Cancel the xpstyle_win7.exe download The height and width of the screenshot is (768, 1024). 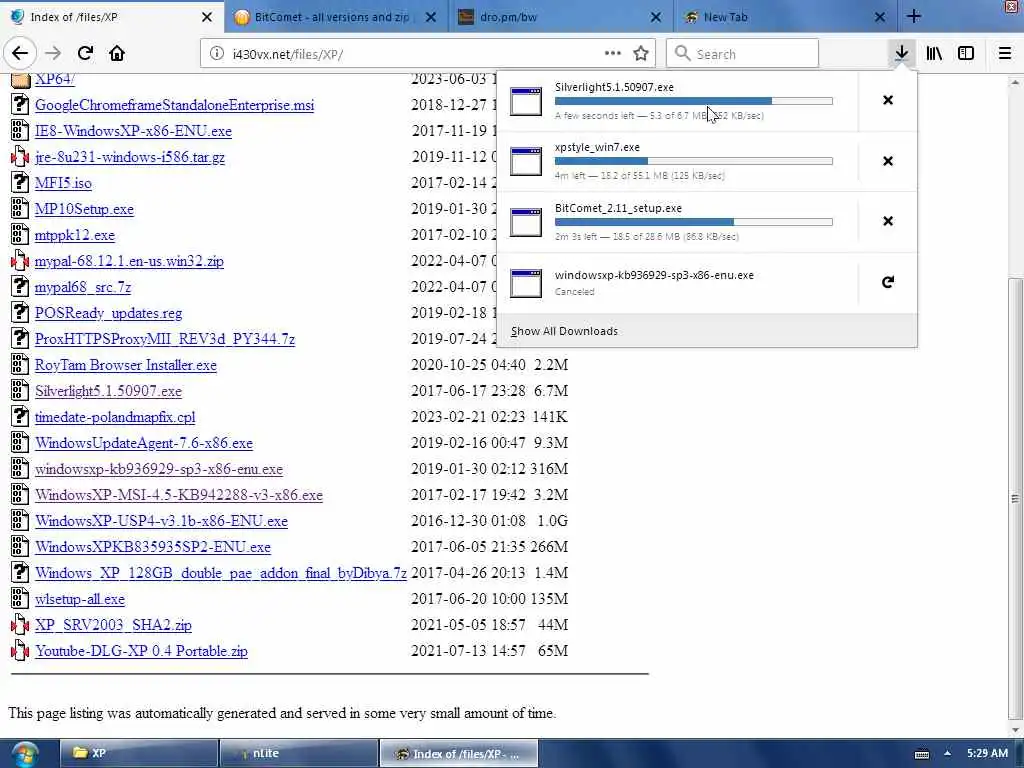click(888, 161)
